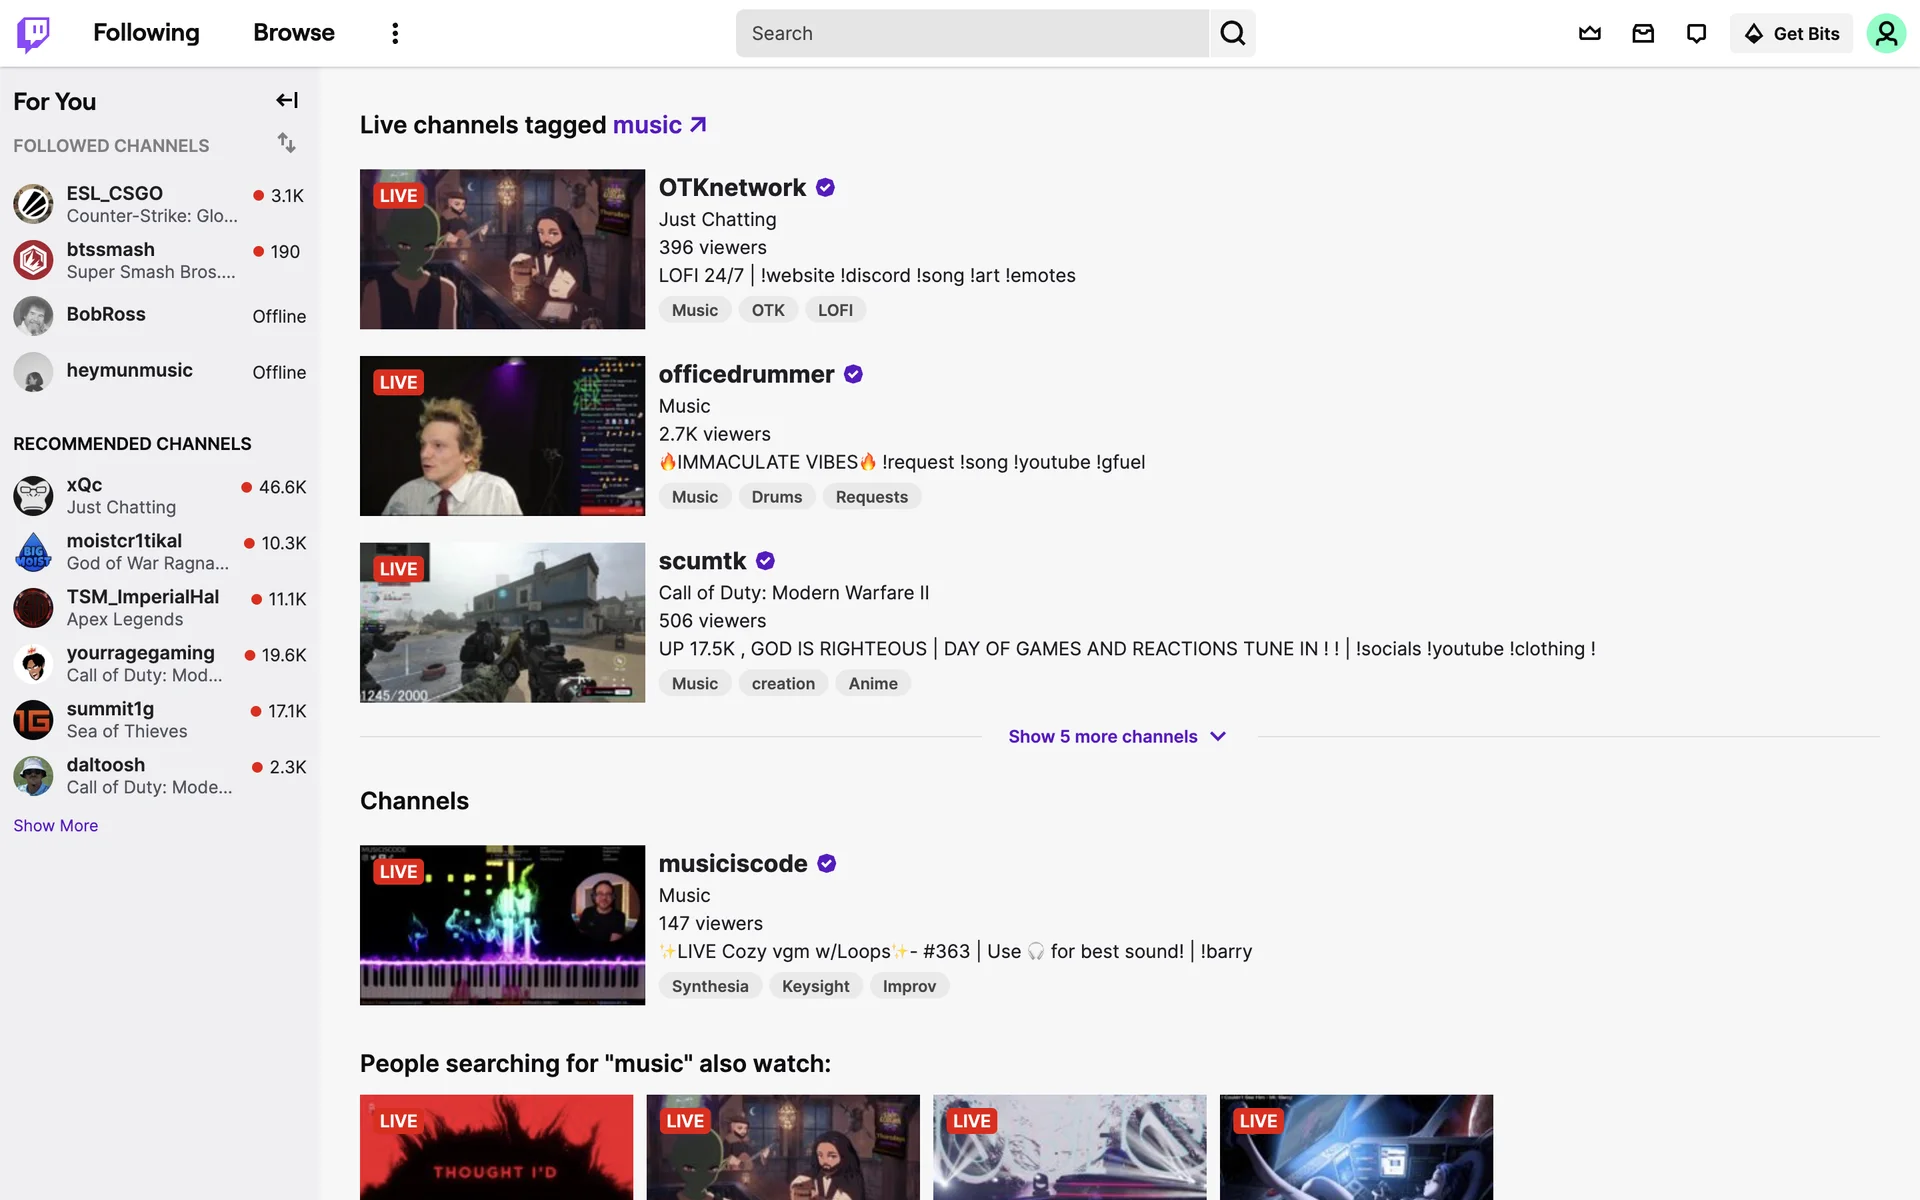Open the musiciscode stream thumbnail
Viewport: 1920px width, 1200px height.
pyautogui.click(x=502, y=925)
